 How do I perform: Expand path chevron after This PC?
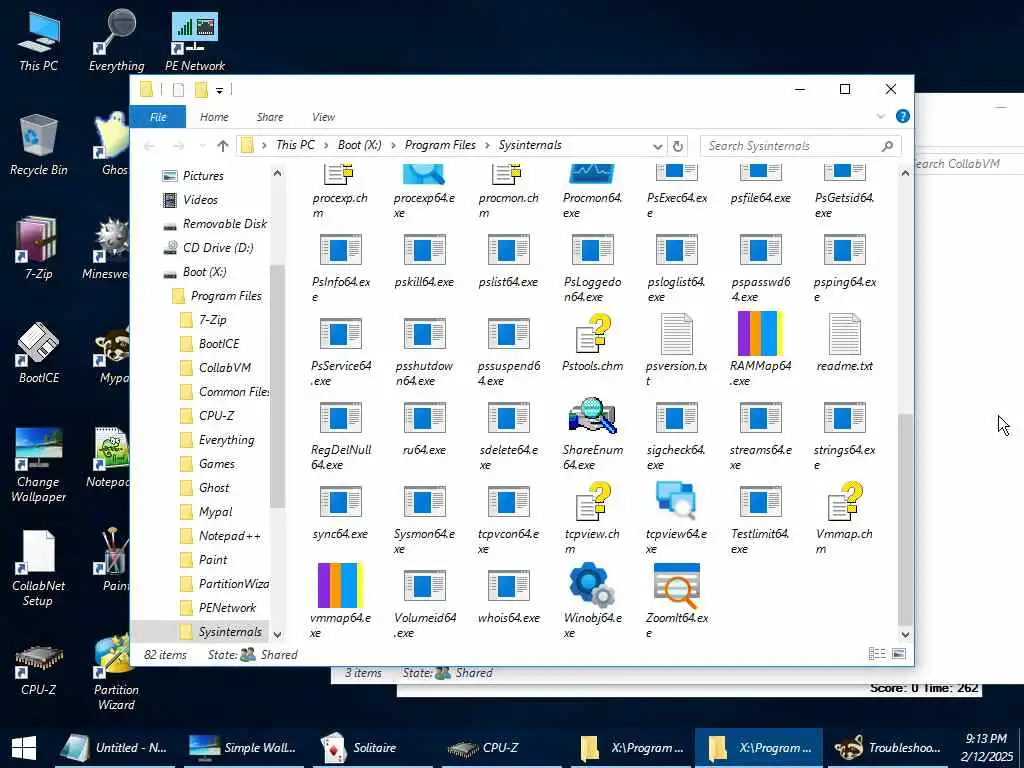coord(327,146)
